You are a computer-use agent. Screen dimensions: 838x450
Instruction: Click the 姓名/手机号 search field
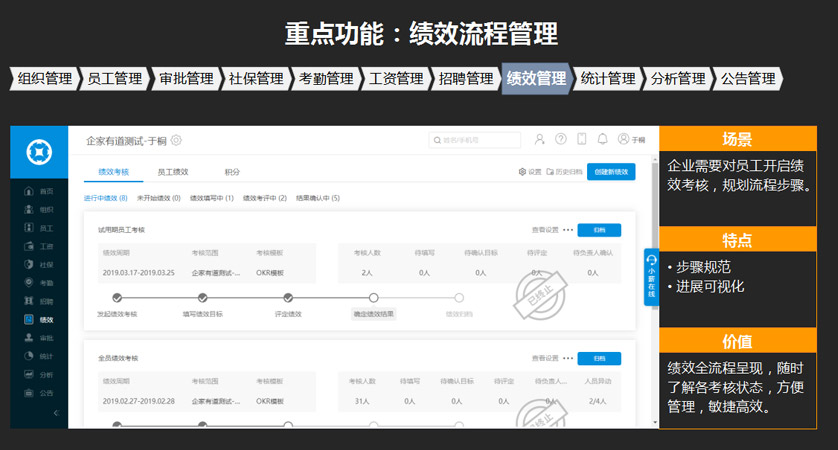475,140
